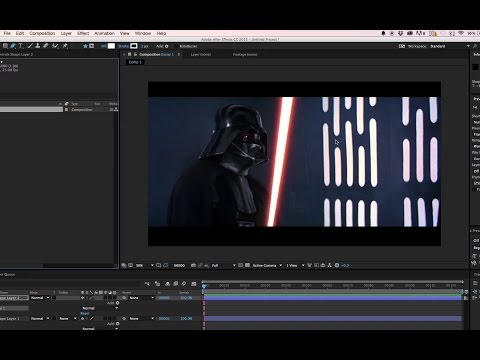Click the Fill options label
Screen dimensions: 480x360
pyautogui.click(x=104, y=46)
